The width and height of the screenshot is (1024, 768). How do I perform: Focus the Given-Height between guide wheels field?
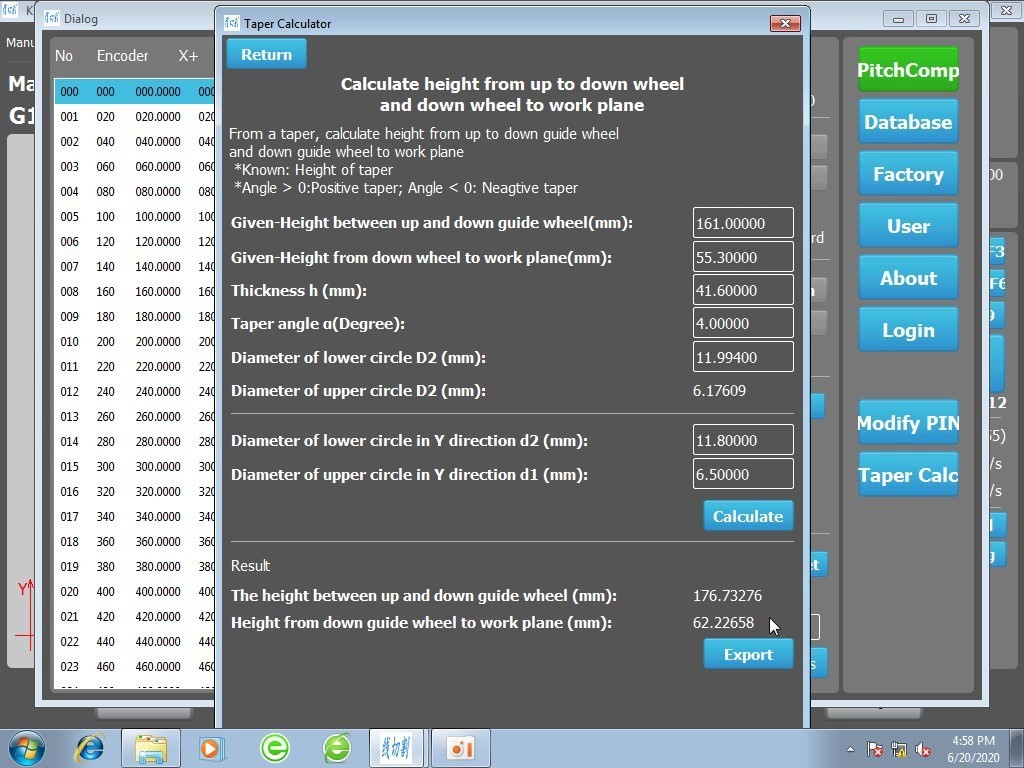pyautogui.click(x=743, y=223)
